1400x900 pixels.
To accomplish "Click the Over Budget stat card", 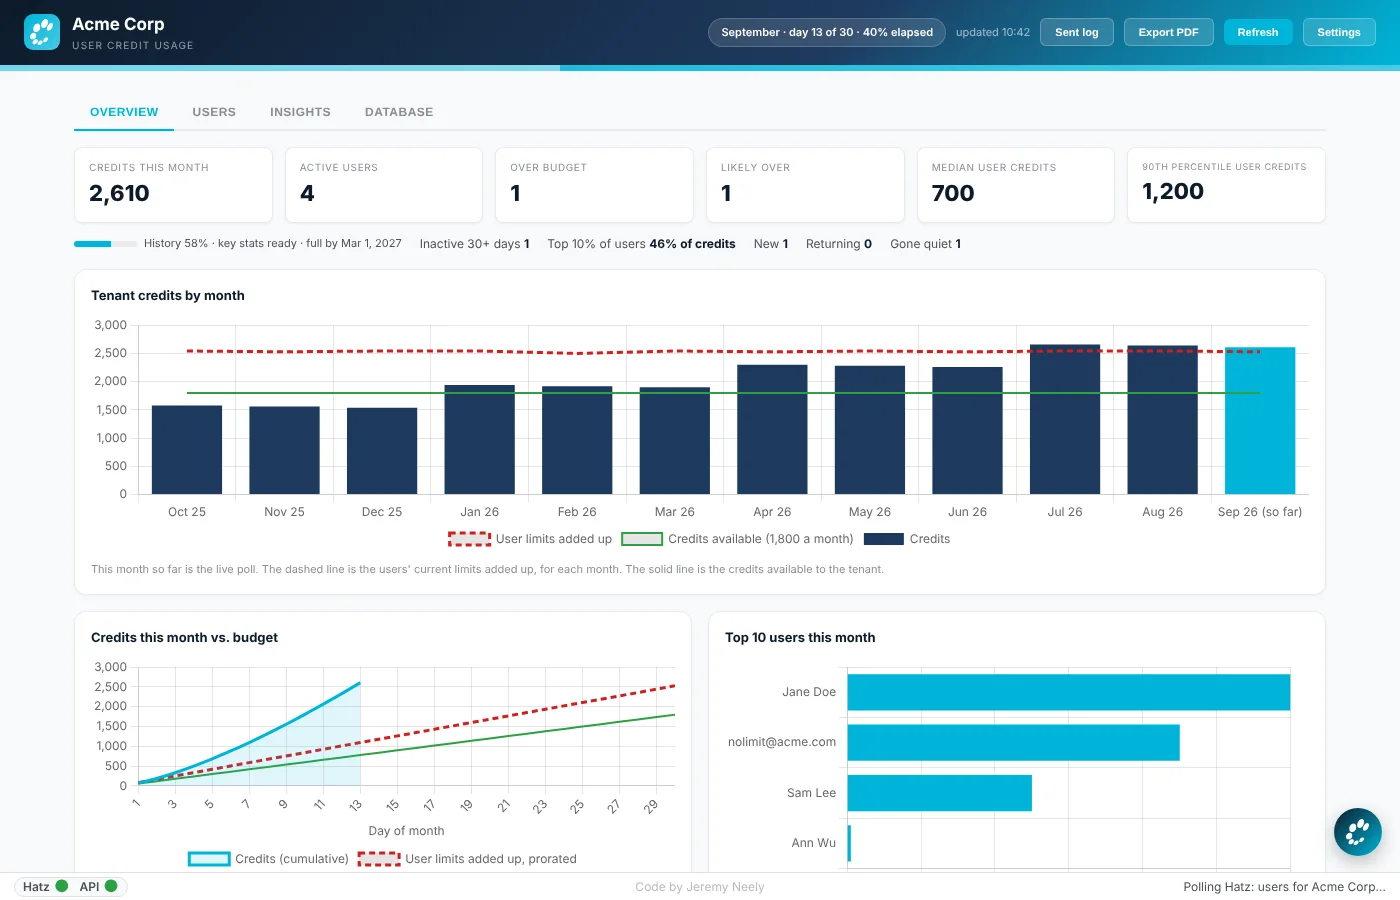I will pos(595,185).
